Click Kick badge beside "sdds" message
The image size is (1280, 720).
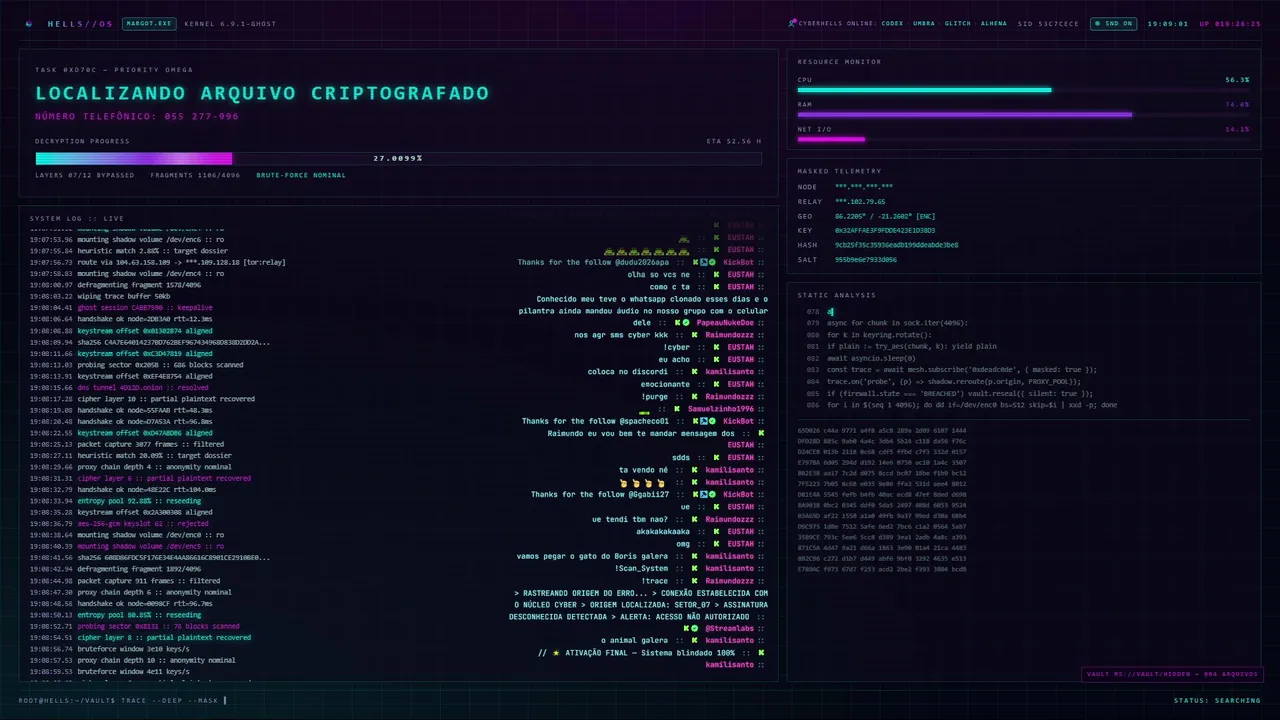click(x=717, y=458)
